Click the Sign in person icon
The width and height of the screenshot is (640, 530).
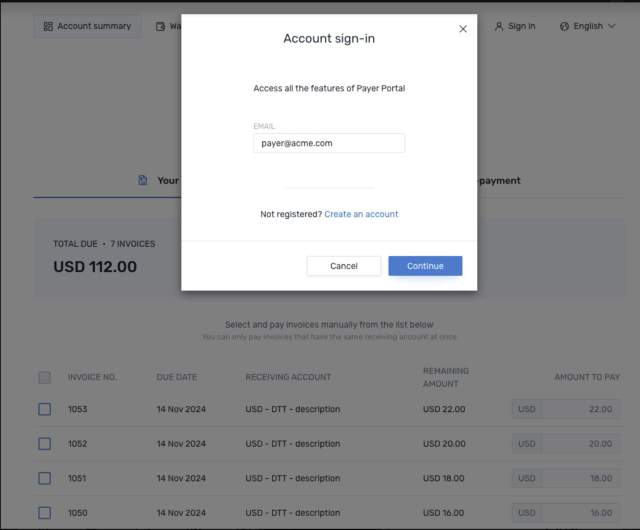[498, 26]
